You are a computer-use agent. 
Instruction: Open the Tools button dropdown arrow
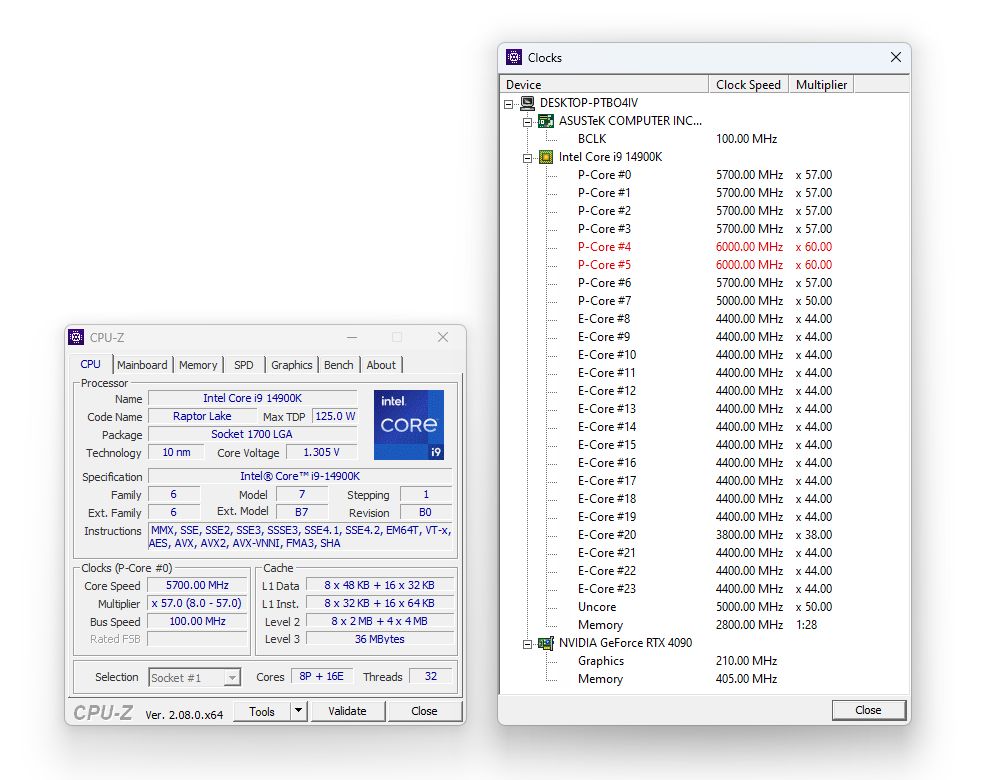click(x=298, y=710)
